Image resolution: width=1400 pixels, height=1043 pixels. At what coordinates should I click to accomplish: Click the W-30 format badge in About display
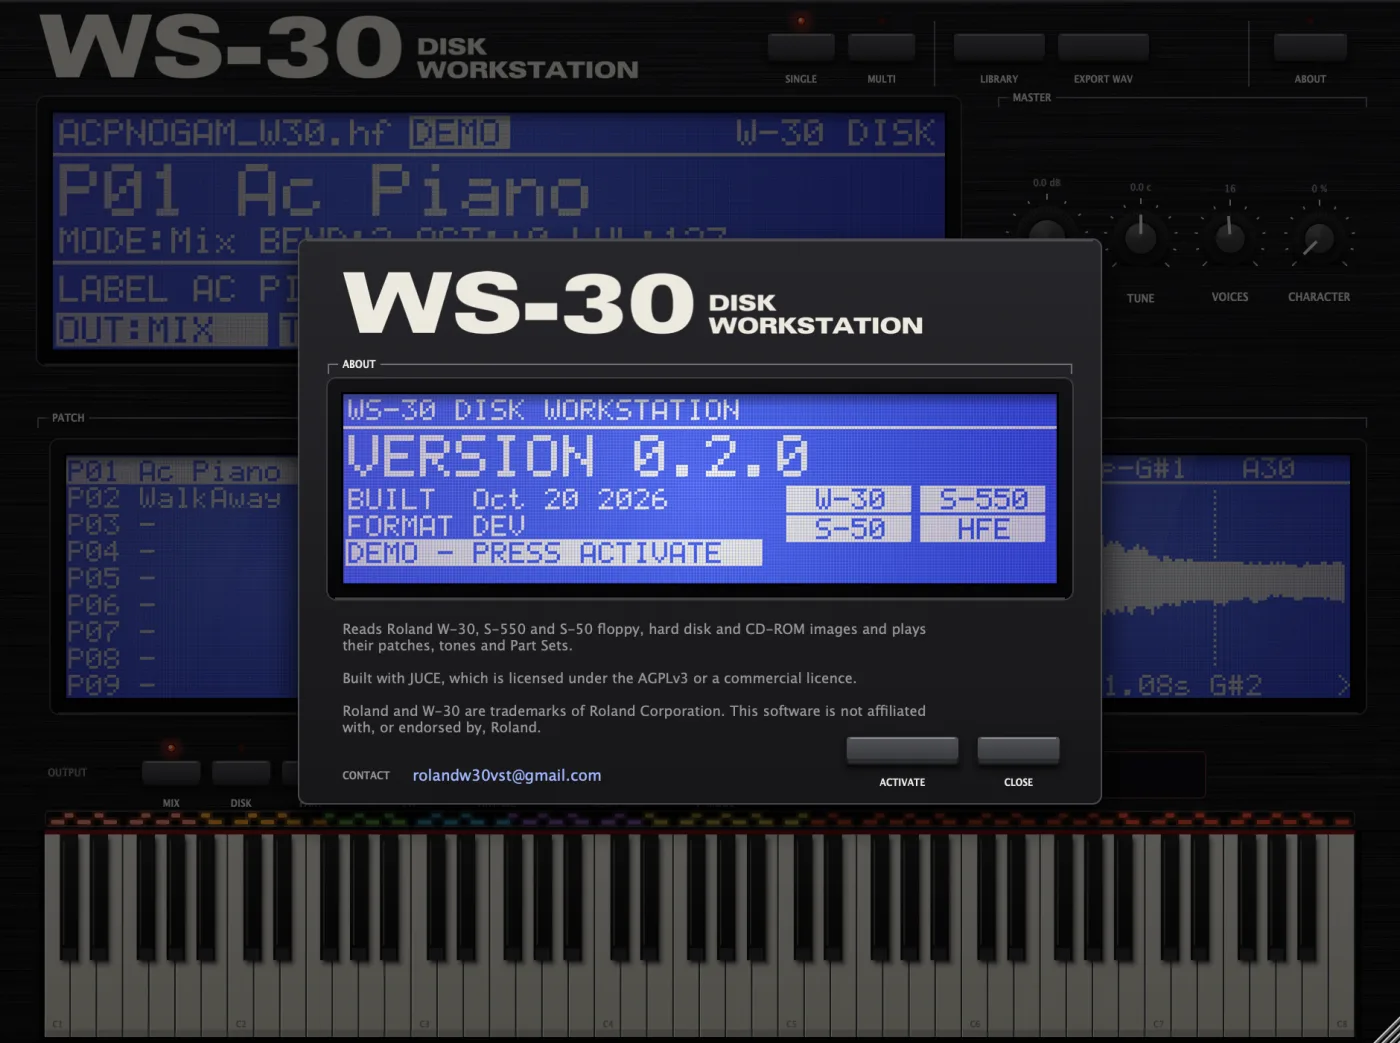click(x=849, y=499)
